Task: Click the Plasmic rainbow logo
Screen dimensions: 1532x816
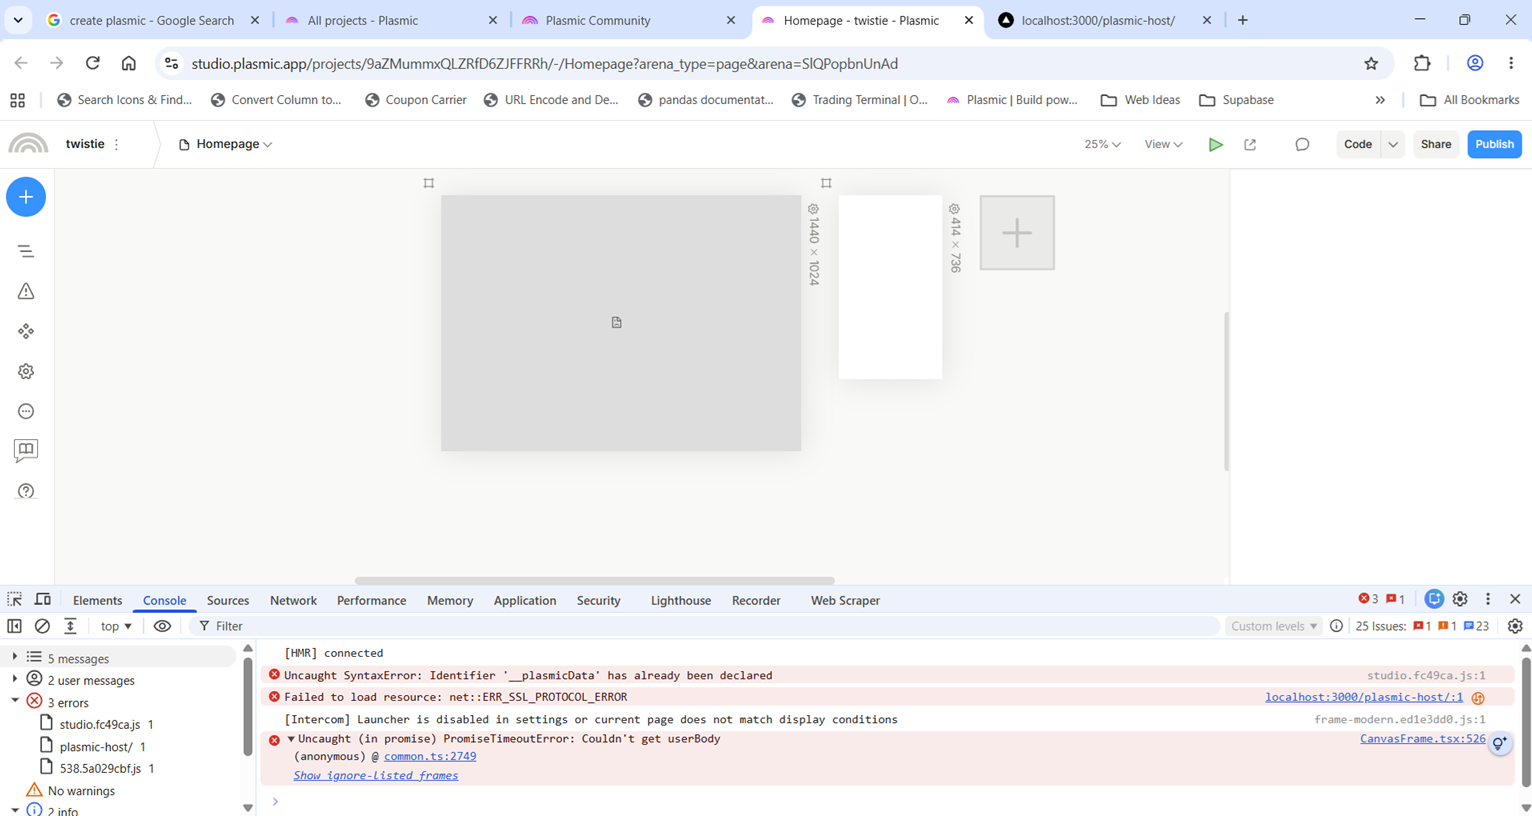Action: click(28, 144)
